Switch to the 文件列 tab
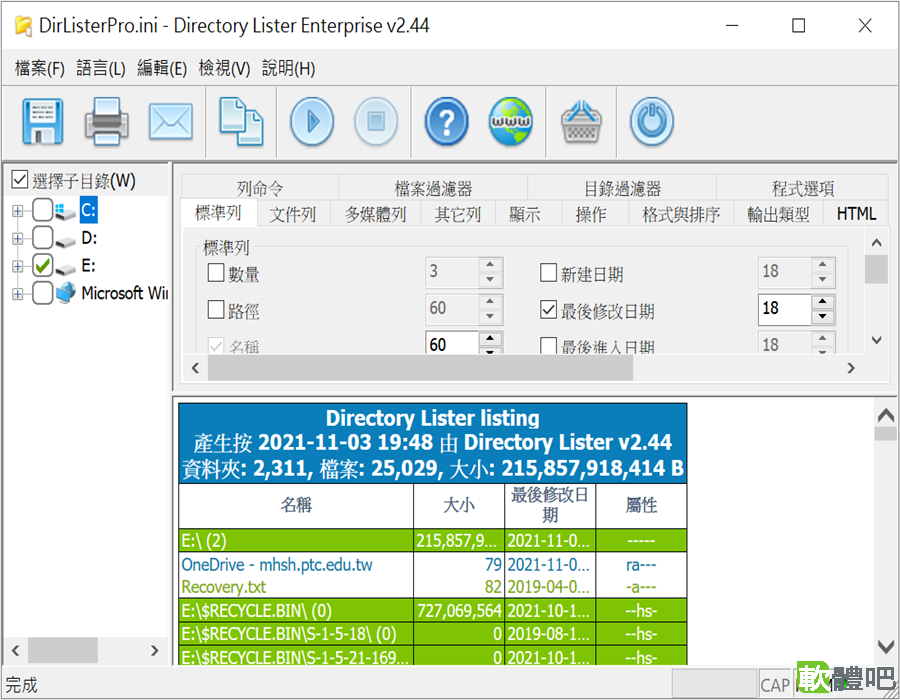This screenshot has width=900, height=700. pos(293,215)
